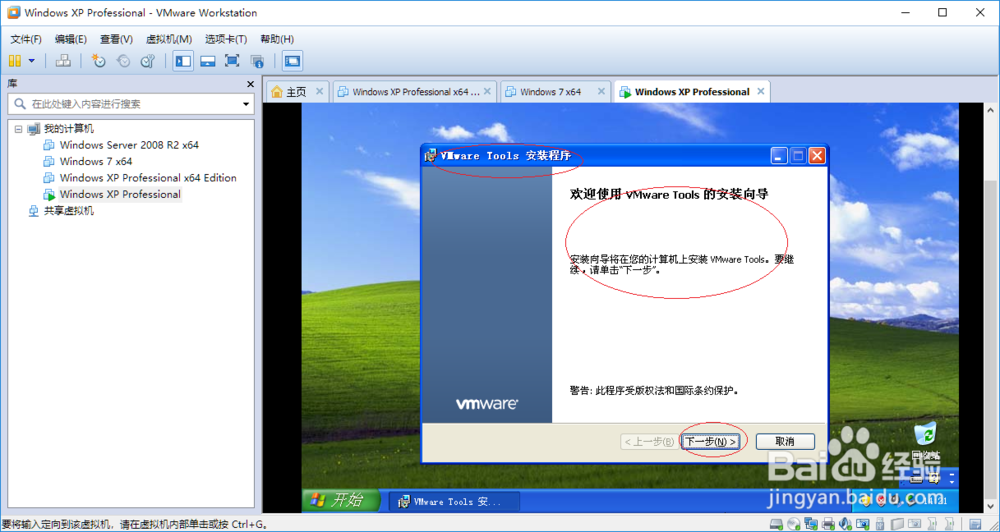Image resolution: width=1000 pixels, height=532 pixels.
Task: Expand the library search dropdown arrow
Action: 246,104
